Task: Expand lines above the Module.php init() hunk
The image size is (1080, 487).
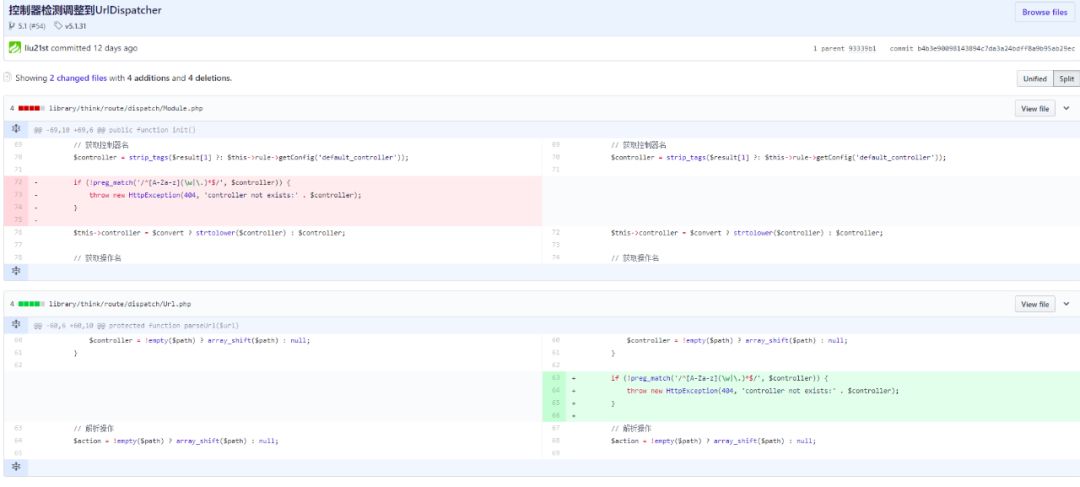Action: pos(16,129)
